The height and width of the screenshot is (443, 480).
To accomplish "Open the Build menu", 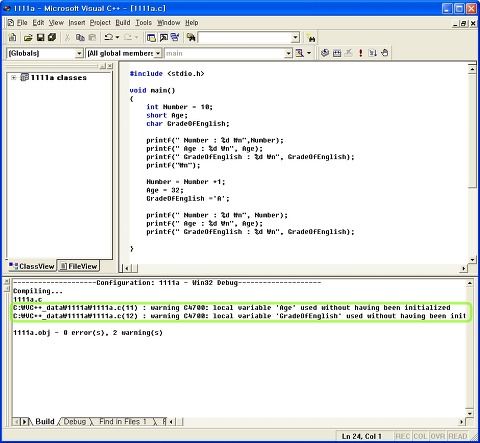I will (x=123, y=23).
